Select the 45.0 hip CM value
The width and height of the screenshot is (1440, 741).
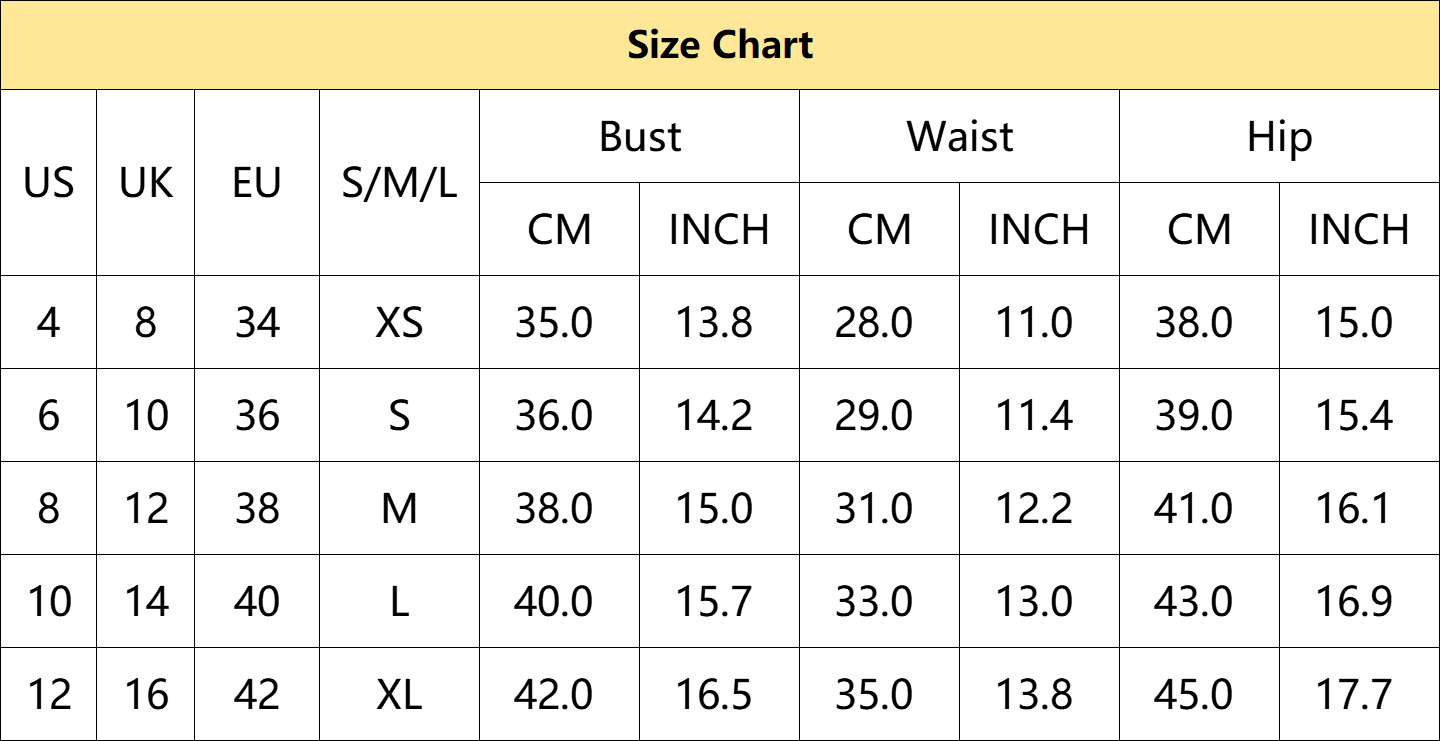point(1194,695)
